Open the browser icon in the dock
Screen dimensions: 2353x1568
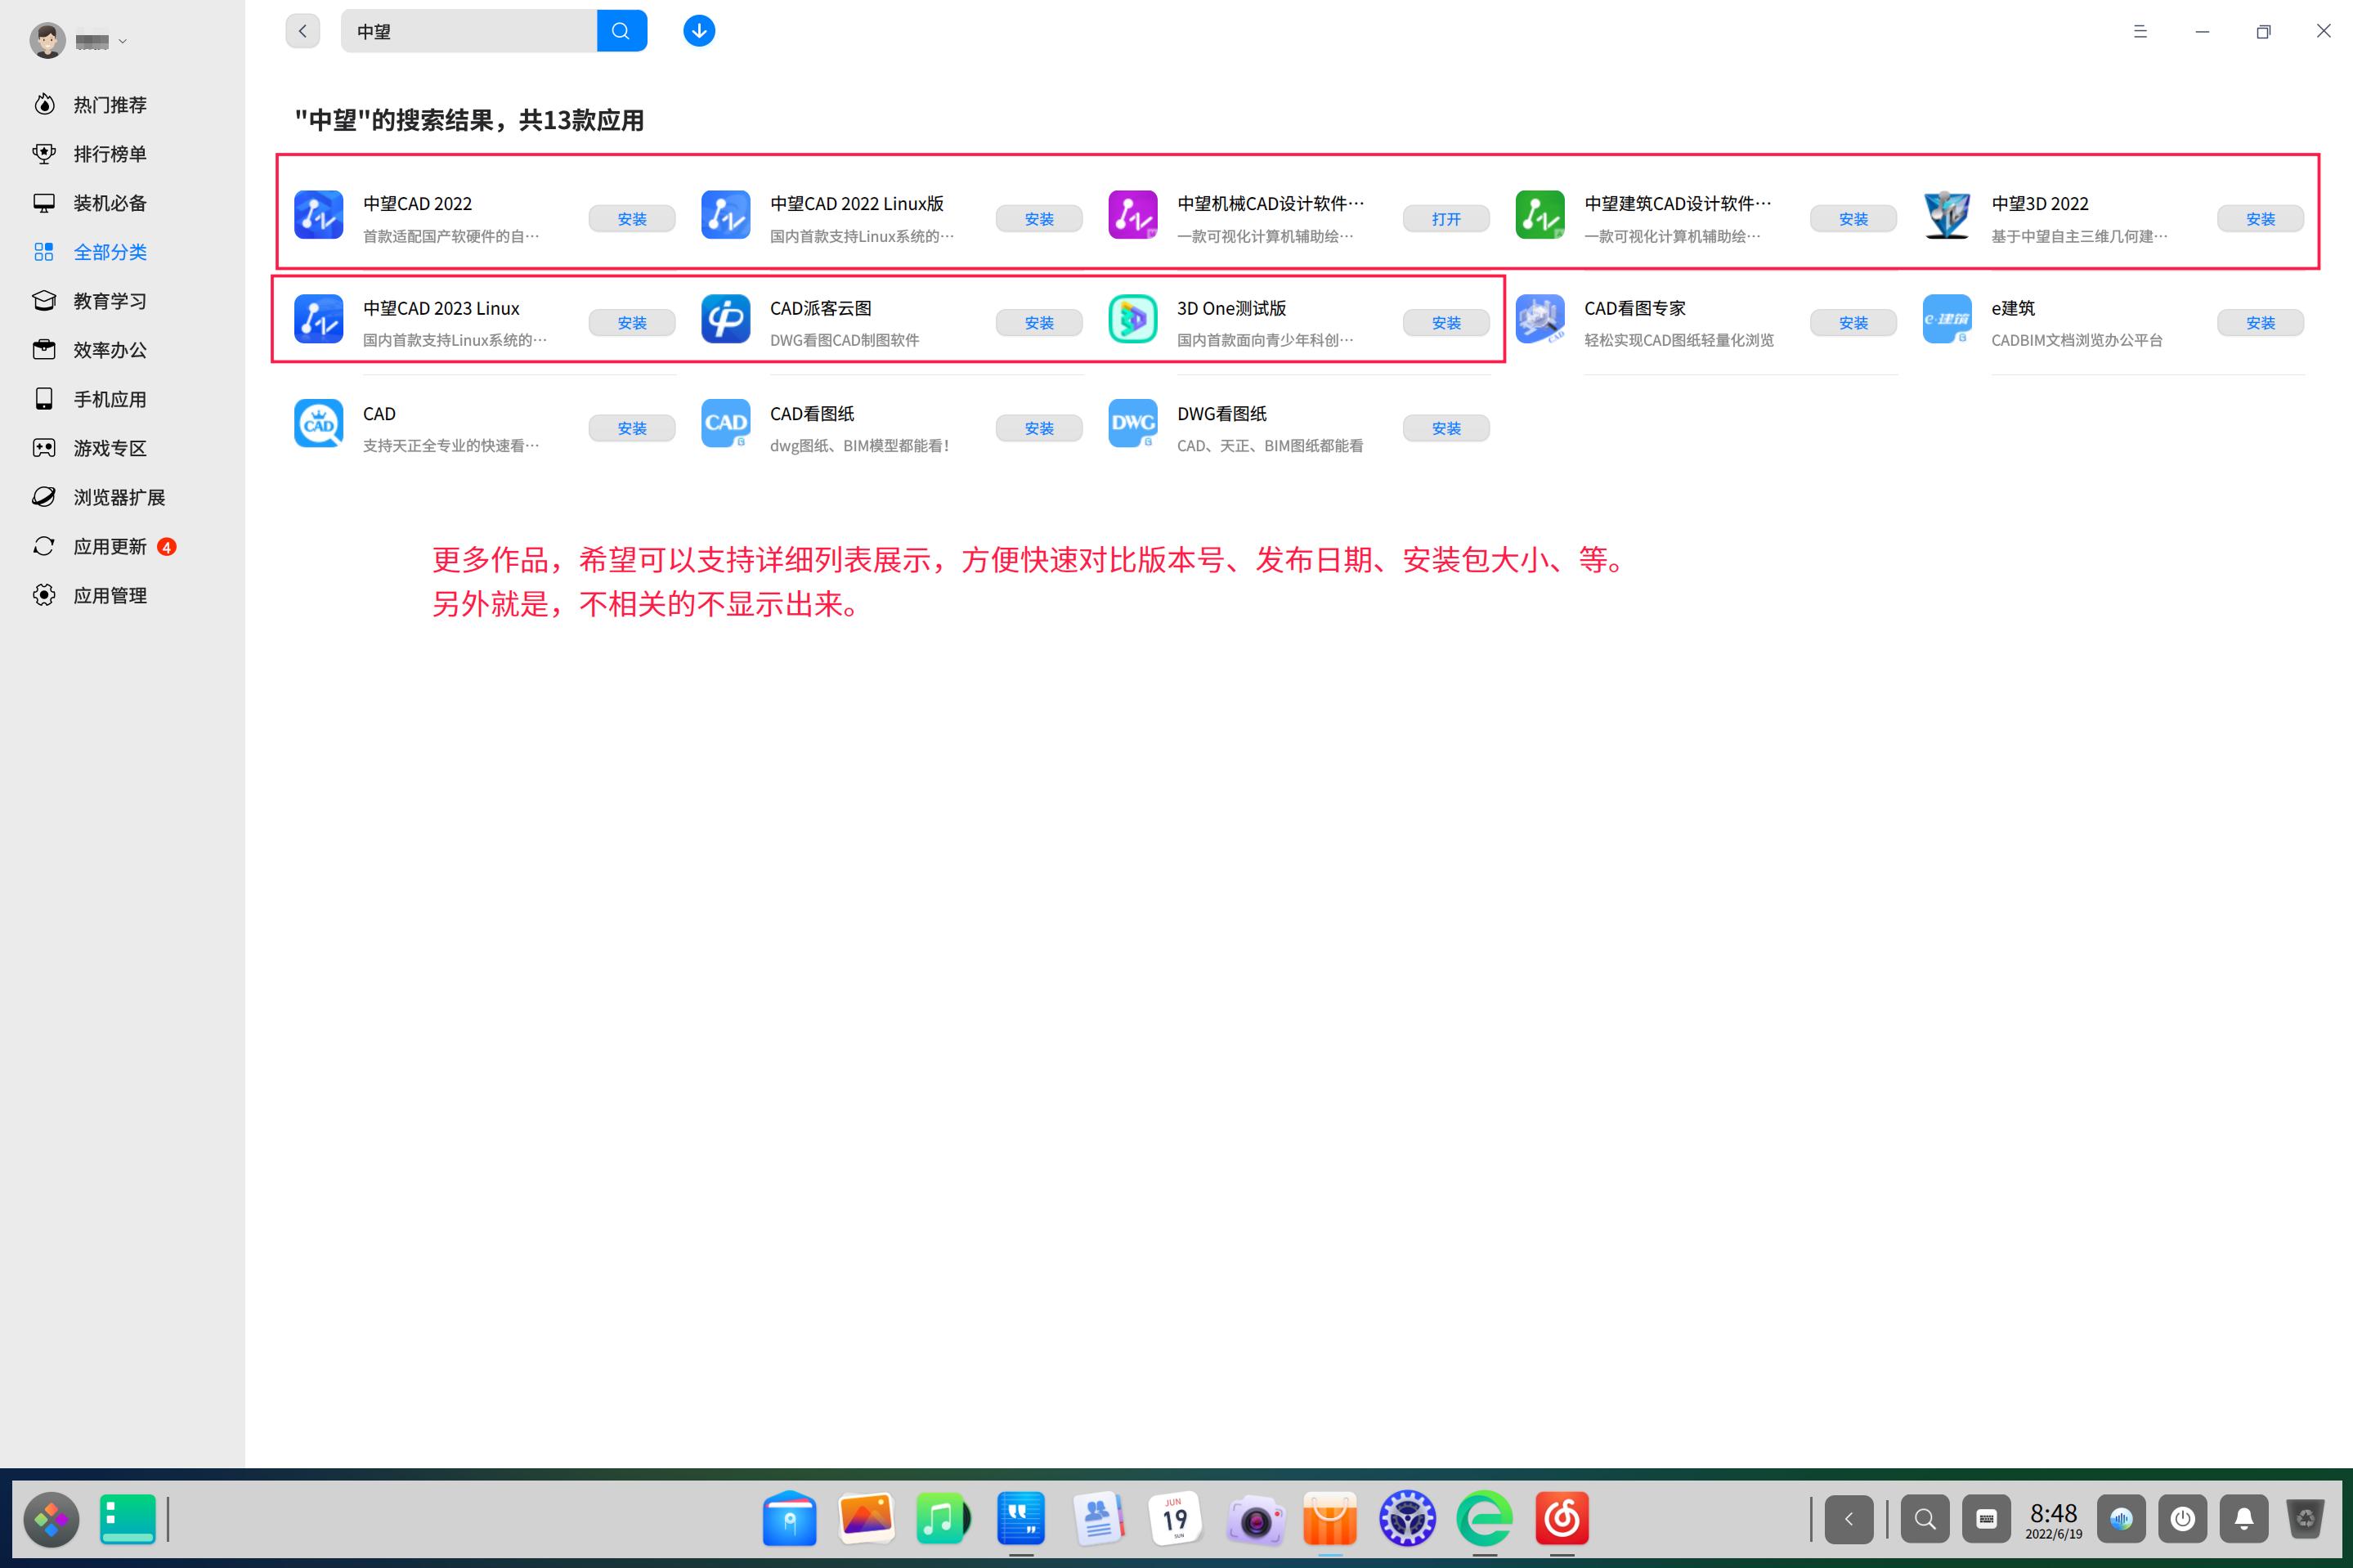click(1485, 1519)
